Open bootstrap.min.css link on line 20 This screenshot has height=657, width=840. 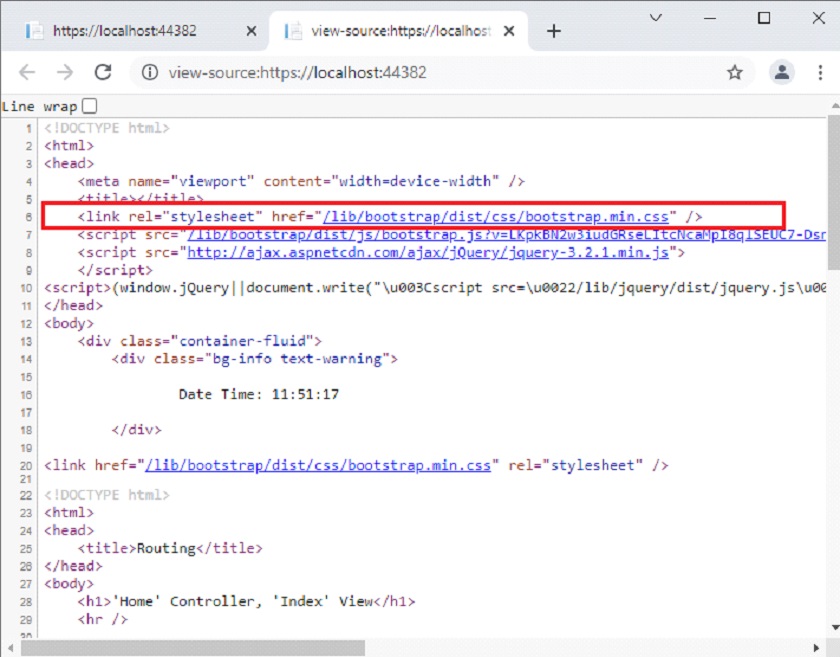pyautogui.click(x=318, y=465)
